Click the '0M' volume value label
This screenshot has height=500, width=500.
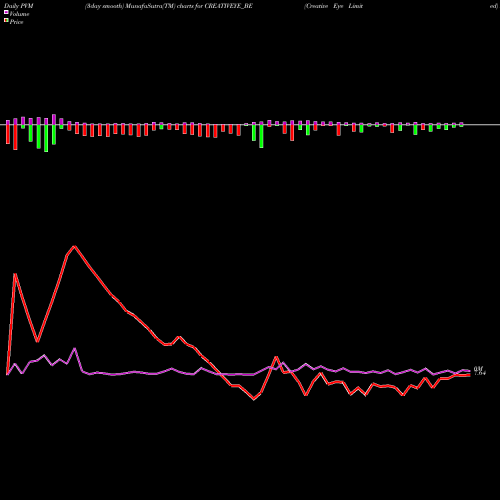pyautogui.click(x=478, y=368)
